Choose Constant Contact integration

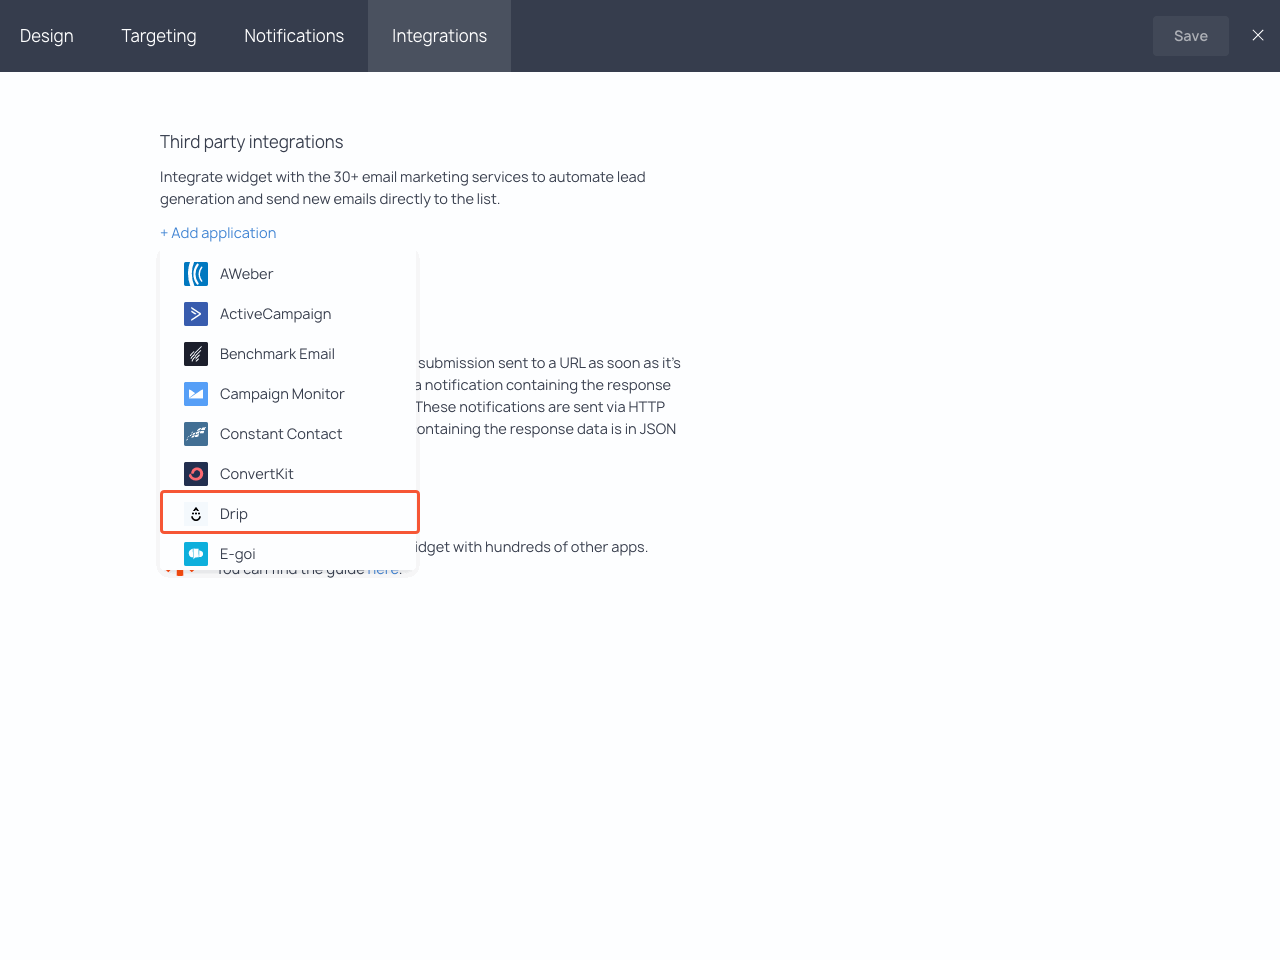click(281, 434)
